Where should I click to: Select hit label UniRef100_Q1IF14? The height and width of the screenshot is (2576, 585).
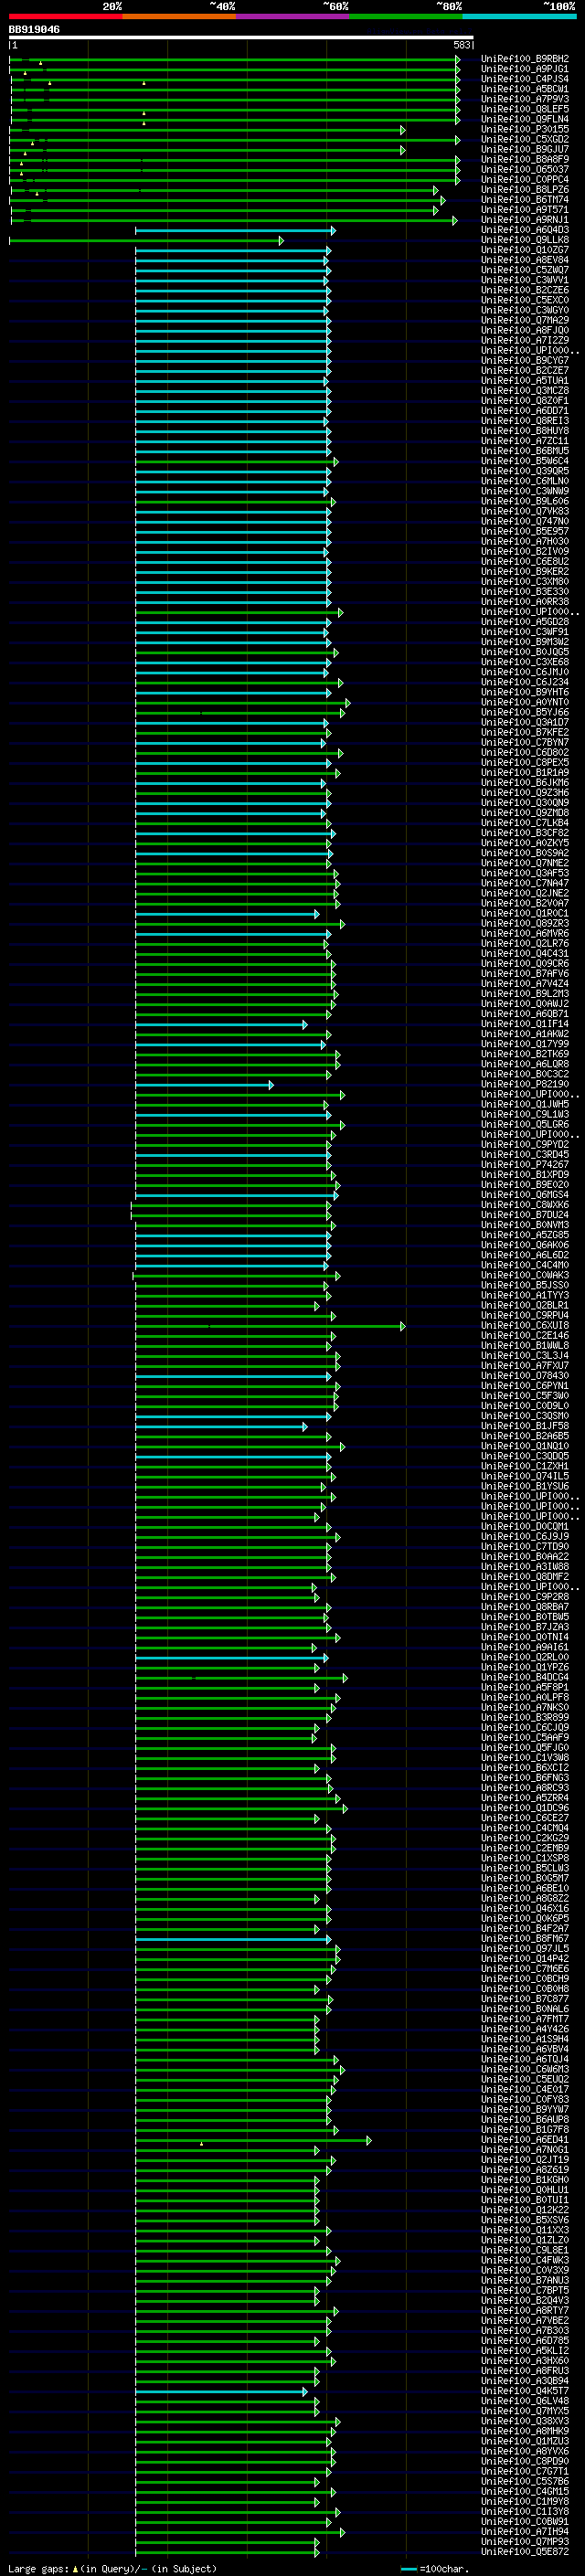coord(525,1024)
